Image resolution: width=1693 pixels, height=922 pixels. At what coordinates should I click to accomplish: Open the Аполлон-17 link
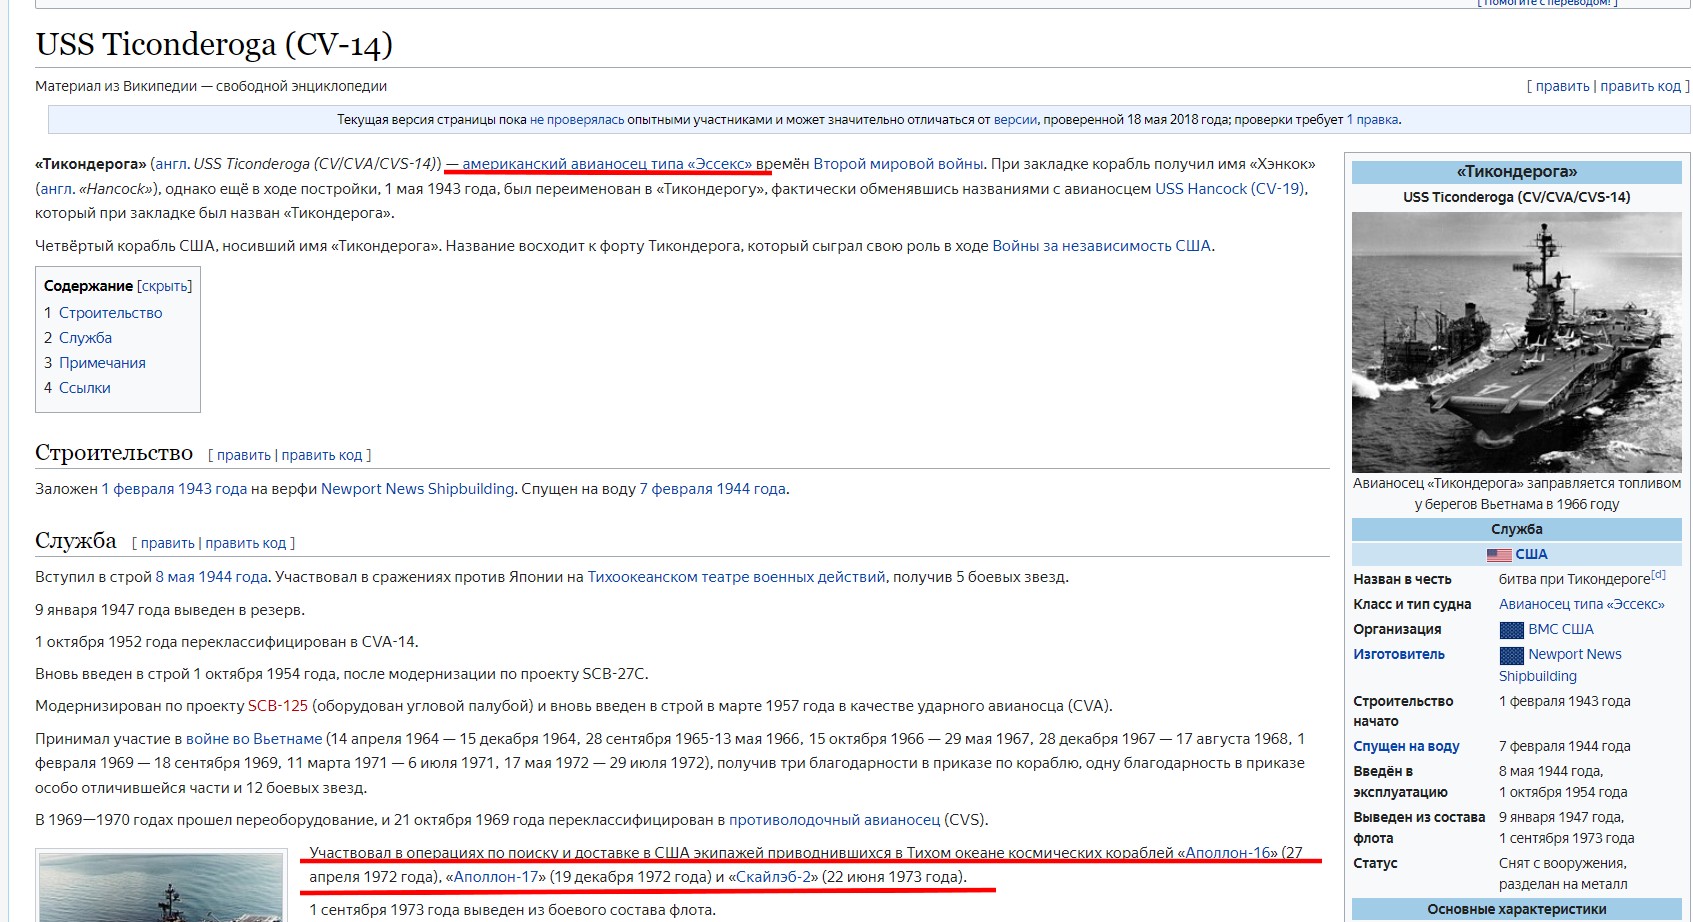(497, 877)
